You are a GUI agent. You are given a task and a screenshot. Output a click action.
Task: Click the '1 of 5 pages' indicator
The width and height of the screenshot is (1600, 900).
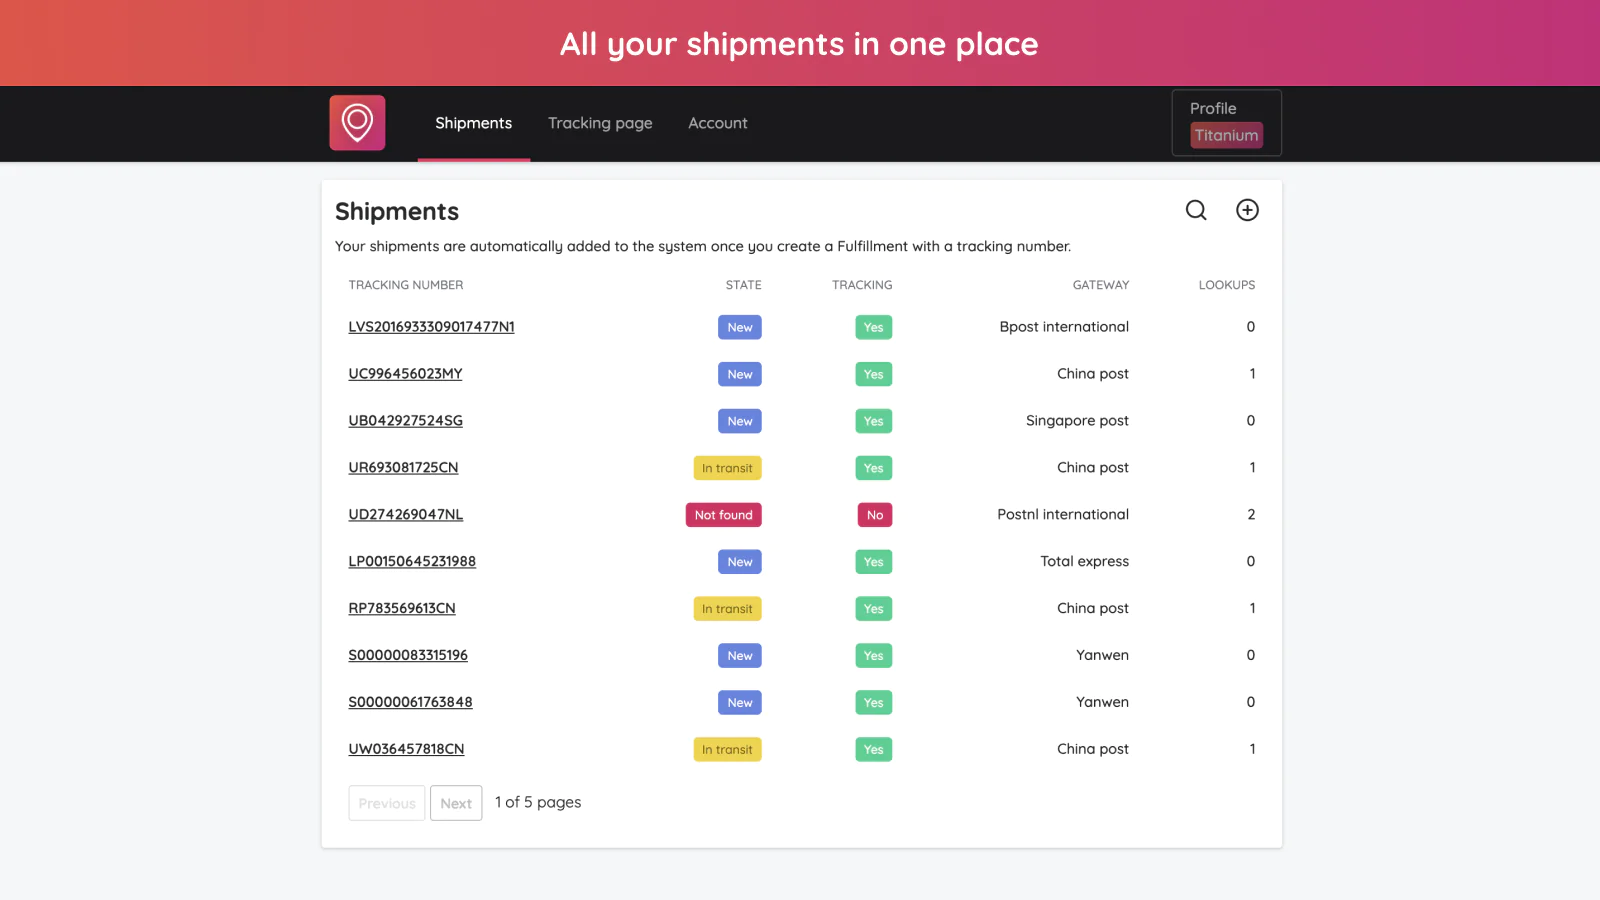pos(538,803)
